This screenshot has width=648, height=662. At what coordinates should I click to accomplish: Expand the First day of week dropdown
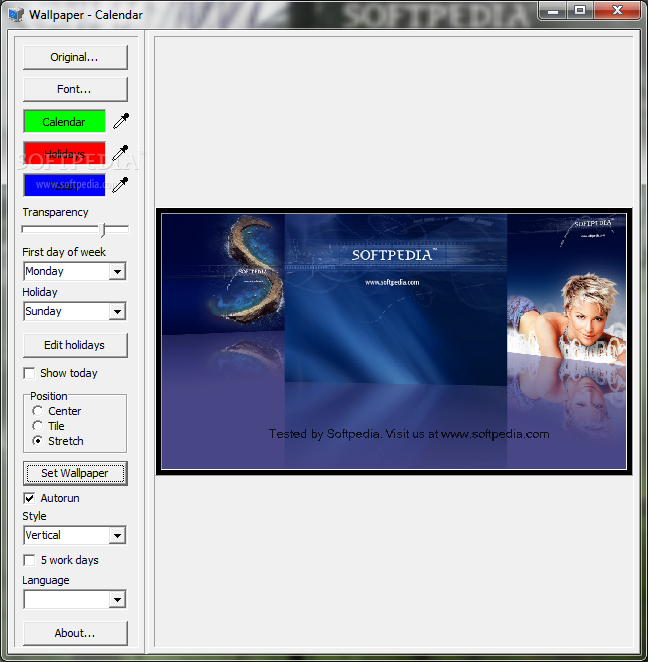pyautogui.click(x=117, y=271)
